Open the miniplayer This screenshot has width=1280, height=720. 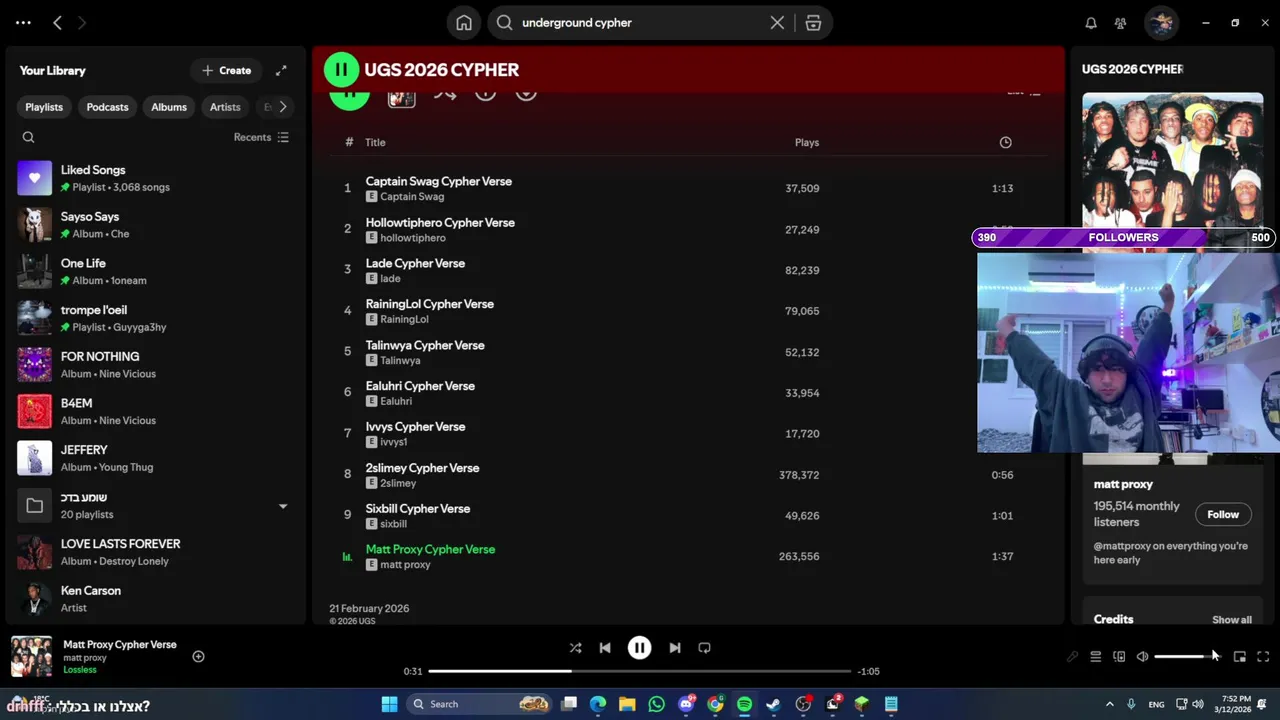(1240, 656)
